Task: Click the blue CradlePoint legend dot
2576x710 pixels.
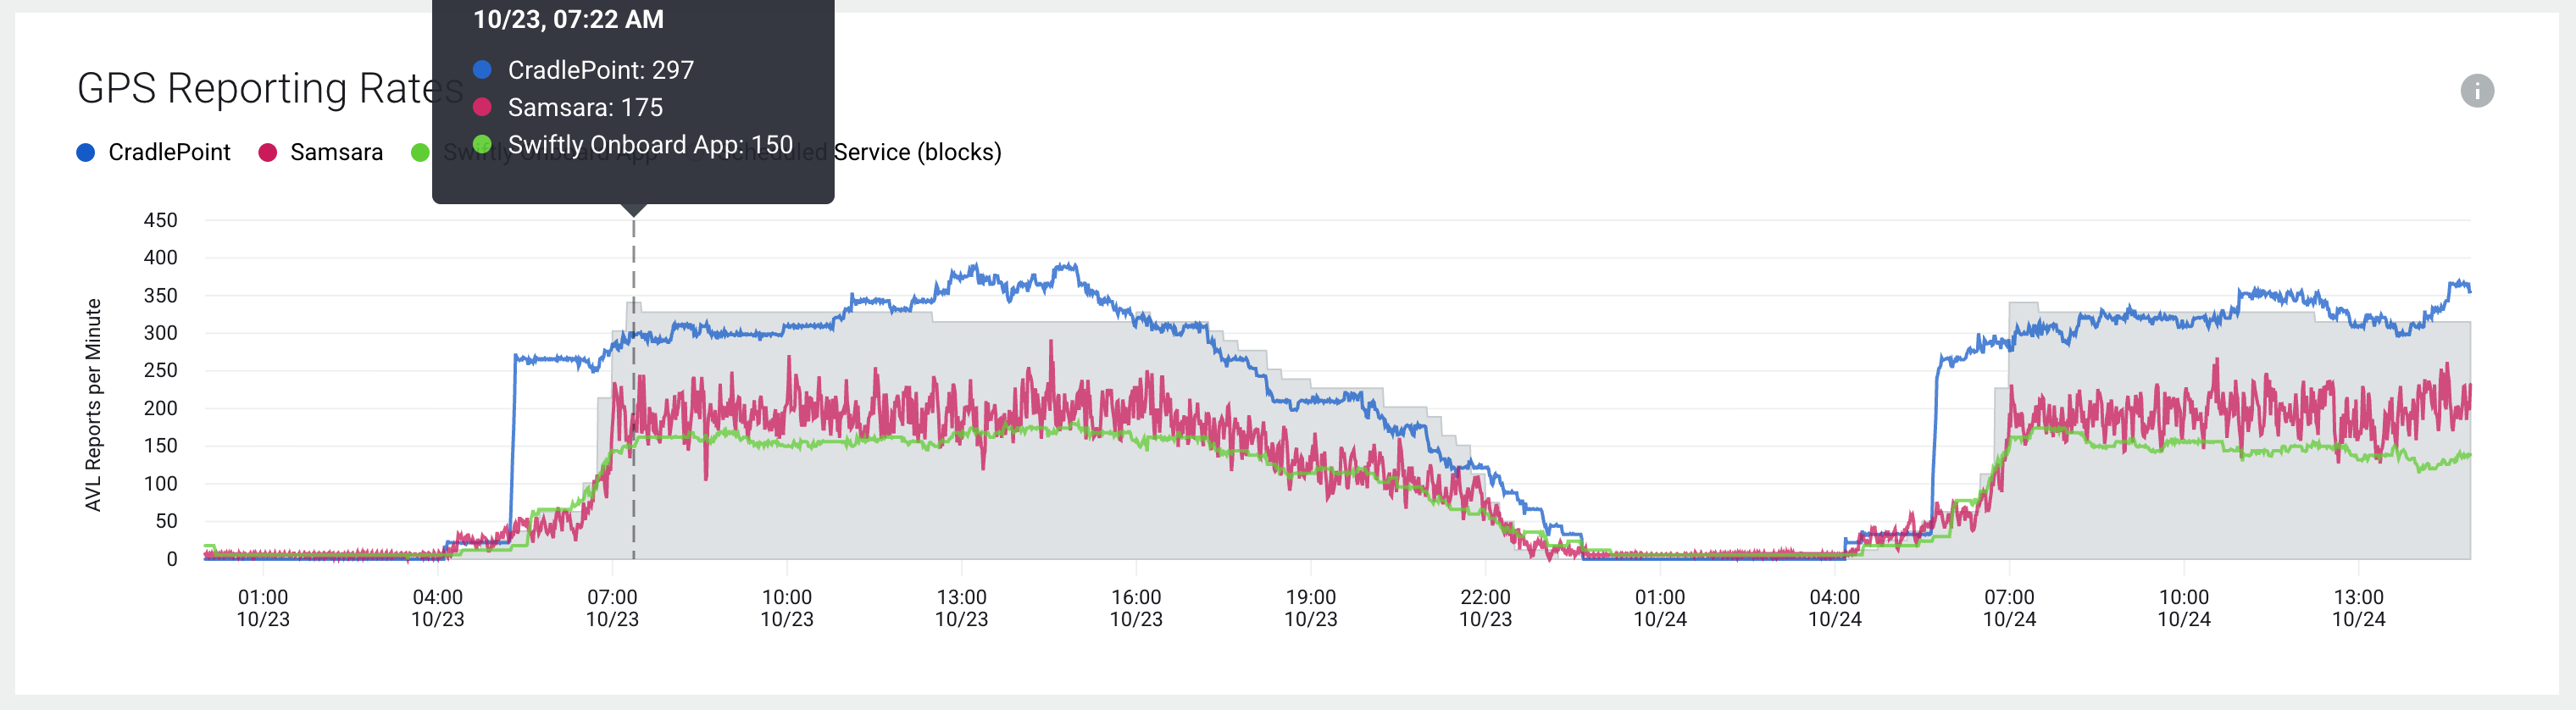Action: (x=86, y=152)
